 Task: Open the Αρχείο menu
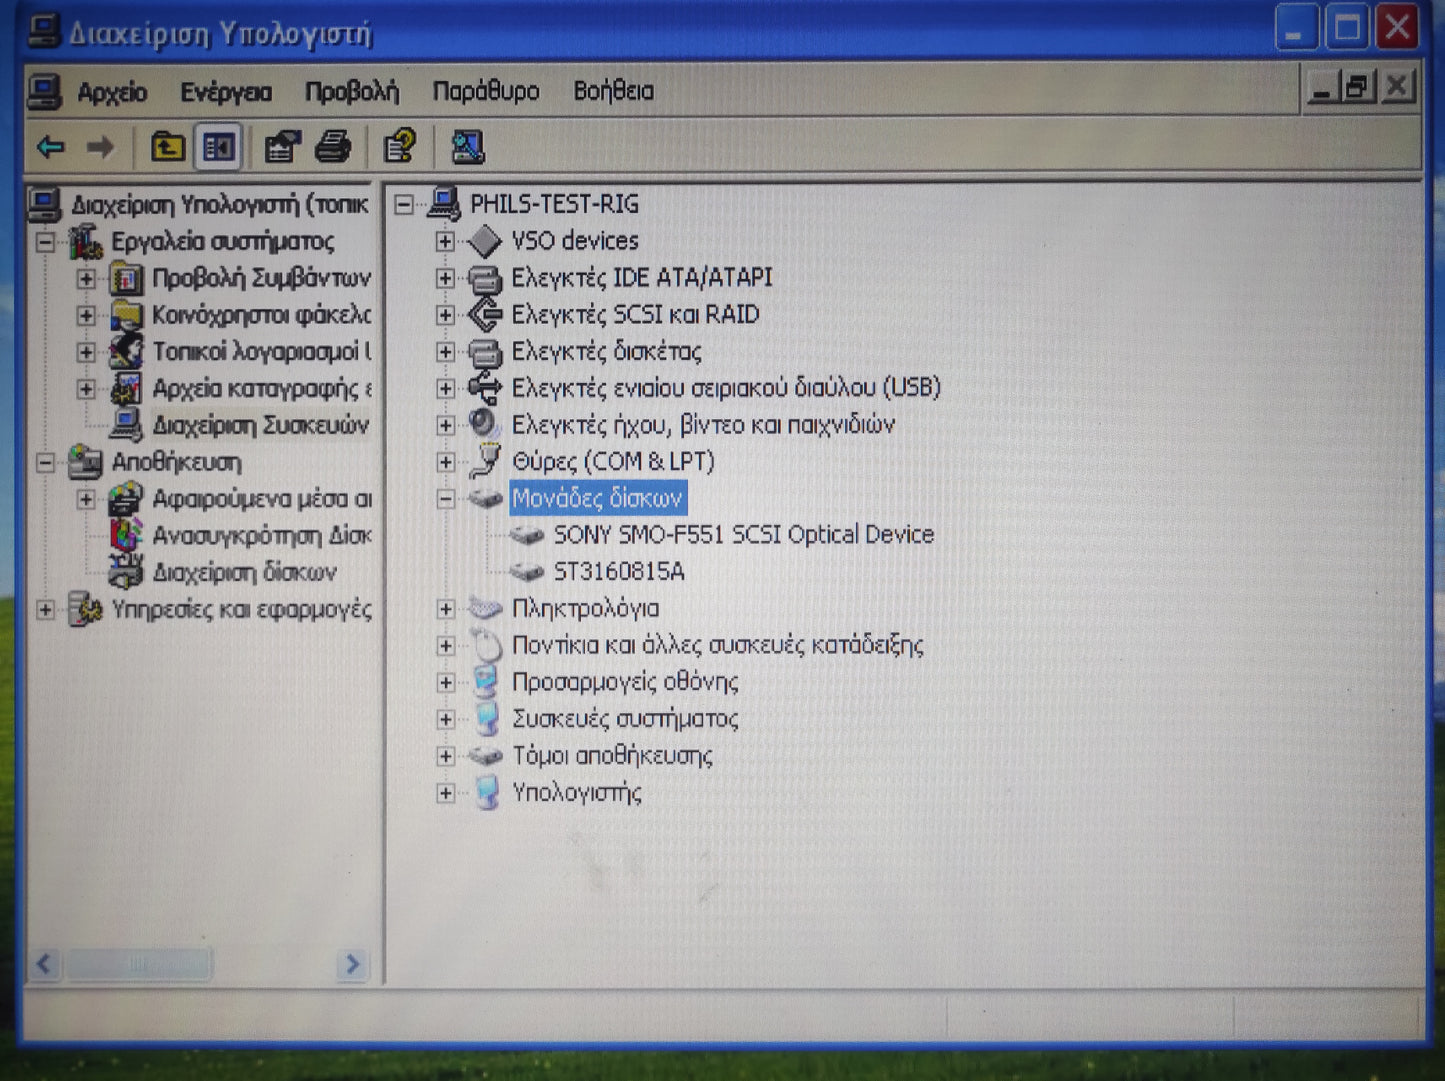click(113, 91)
